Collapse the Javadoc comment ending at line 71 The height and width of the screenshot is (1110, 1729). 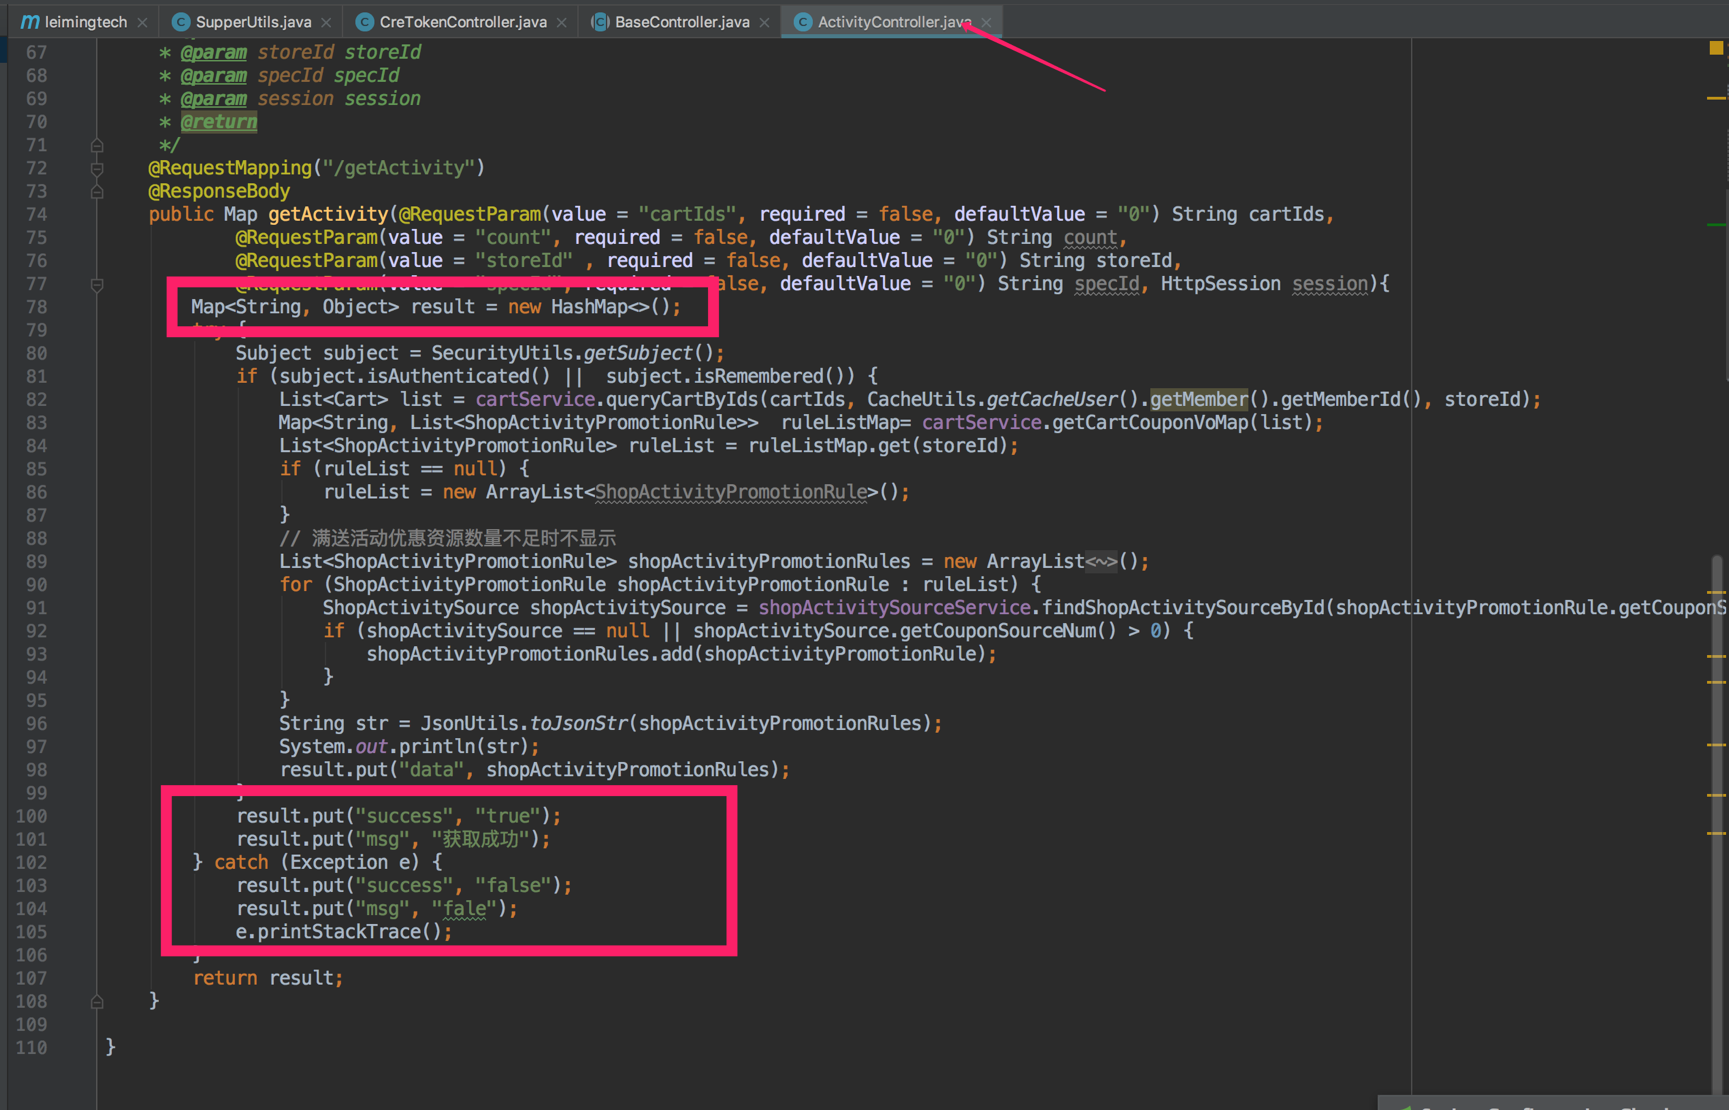(x=97, y=145)
